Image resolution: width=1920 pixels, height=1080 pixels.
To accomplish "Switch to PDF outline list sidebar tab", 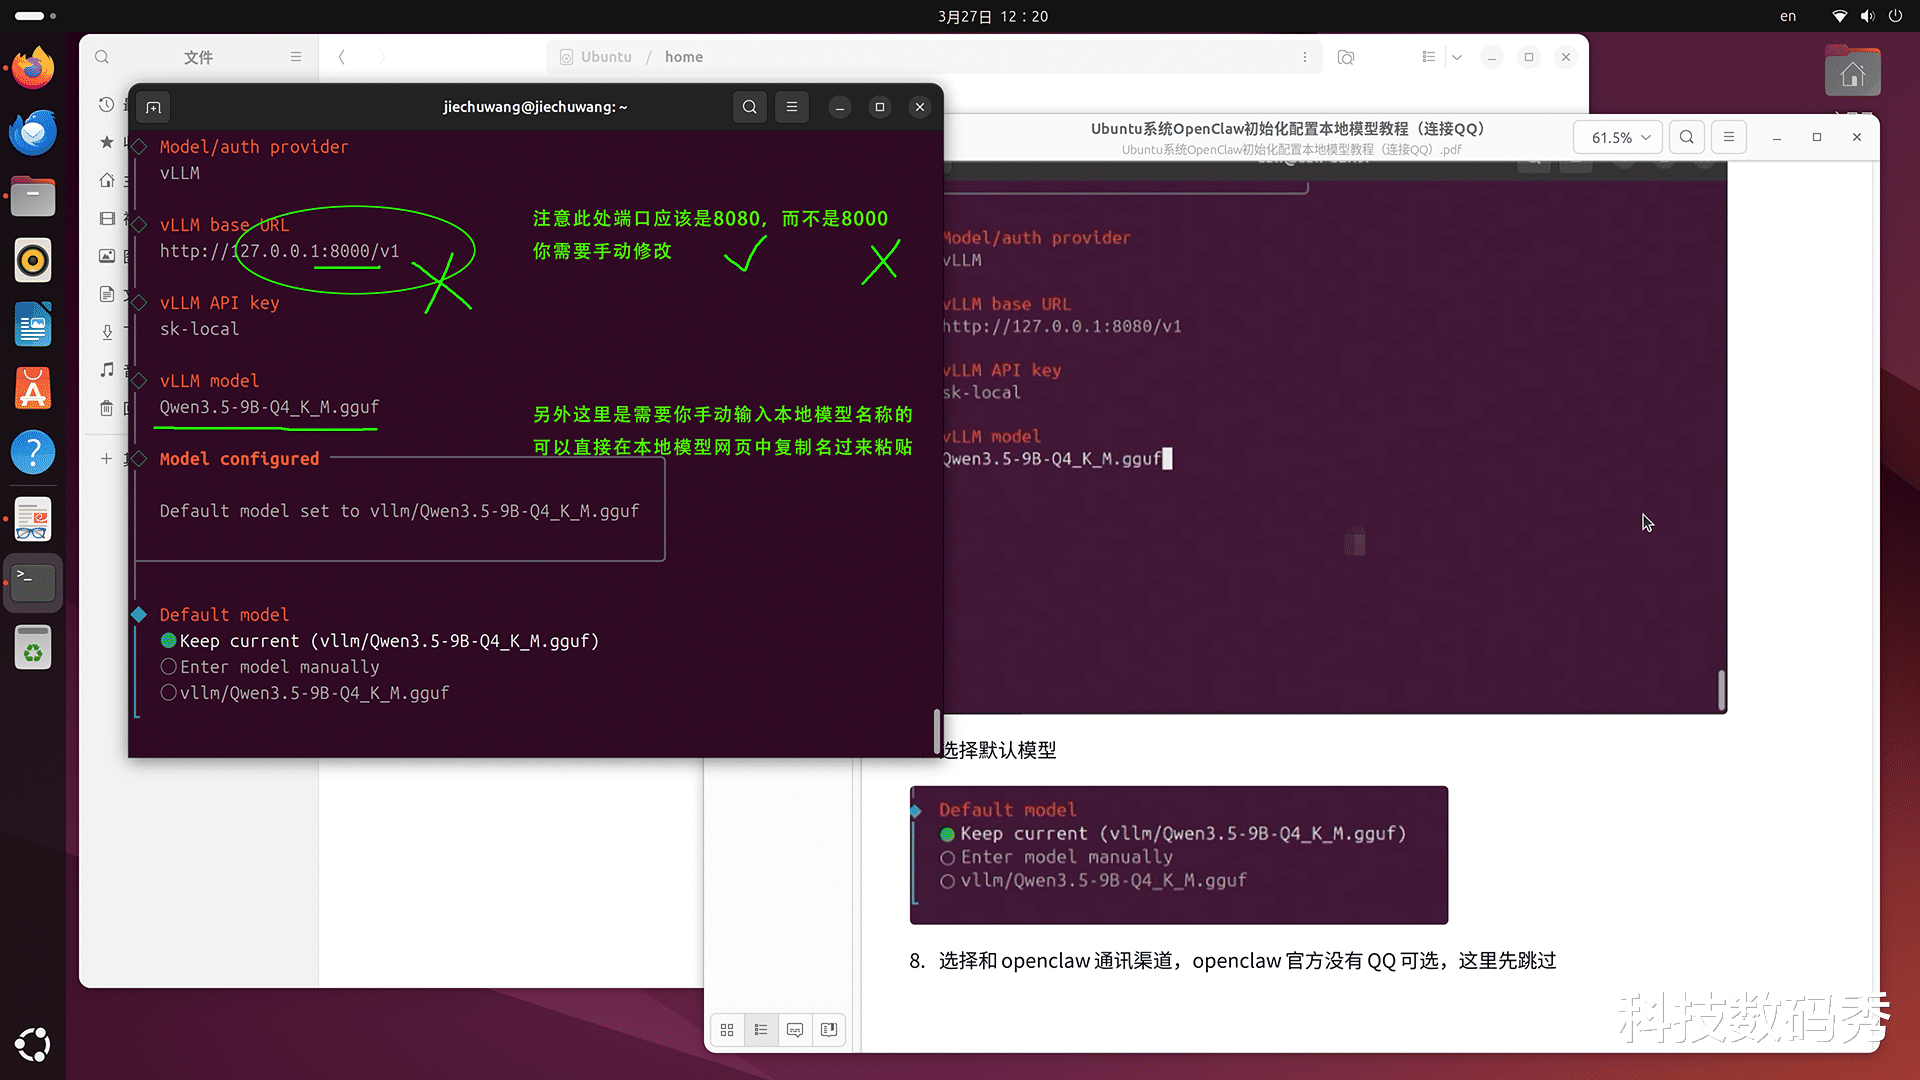I will (761, 1030).
